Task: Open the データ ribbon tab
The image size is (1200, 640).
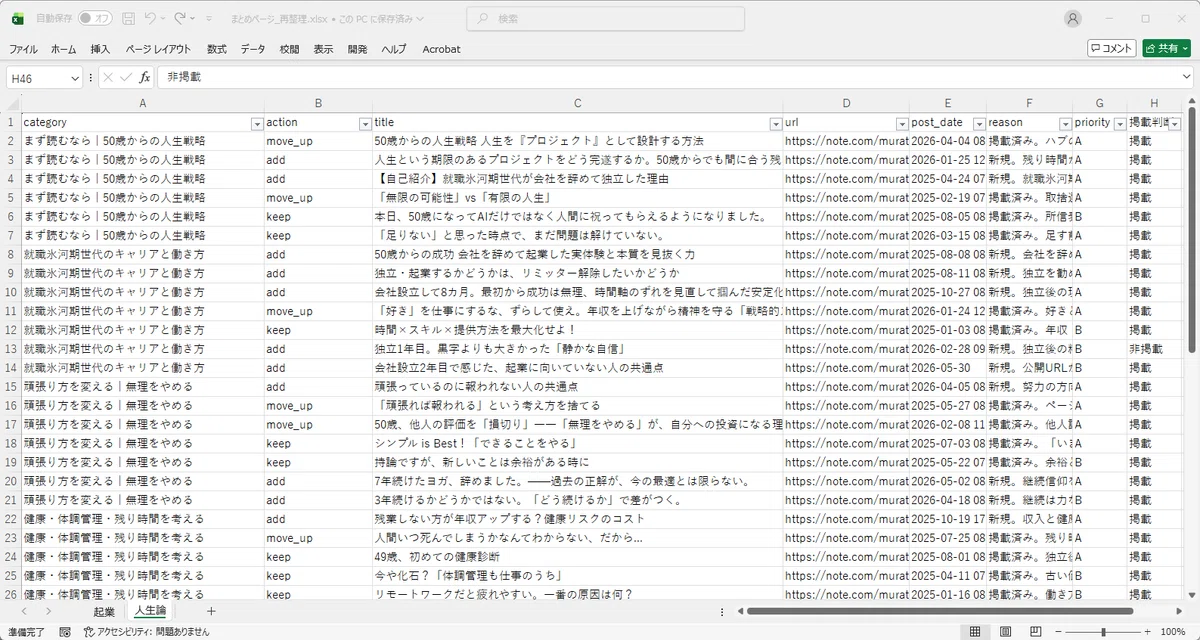Action: [x=253, y=49]
